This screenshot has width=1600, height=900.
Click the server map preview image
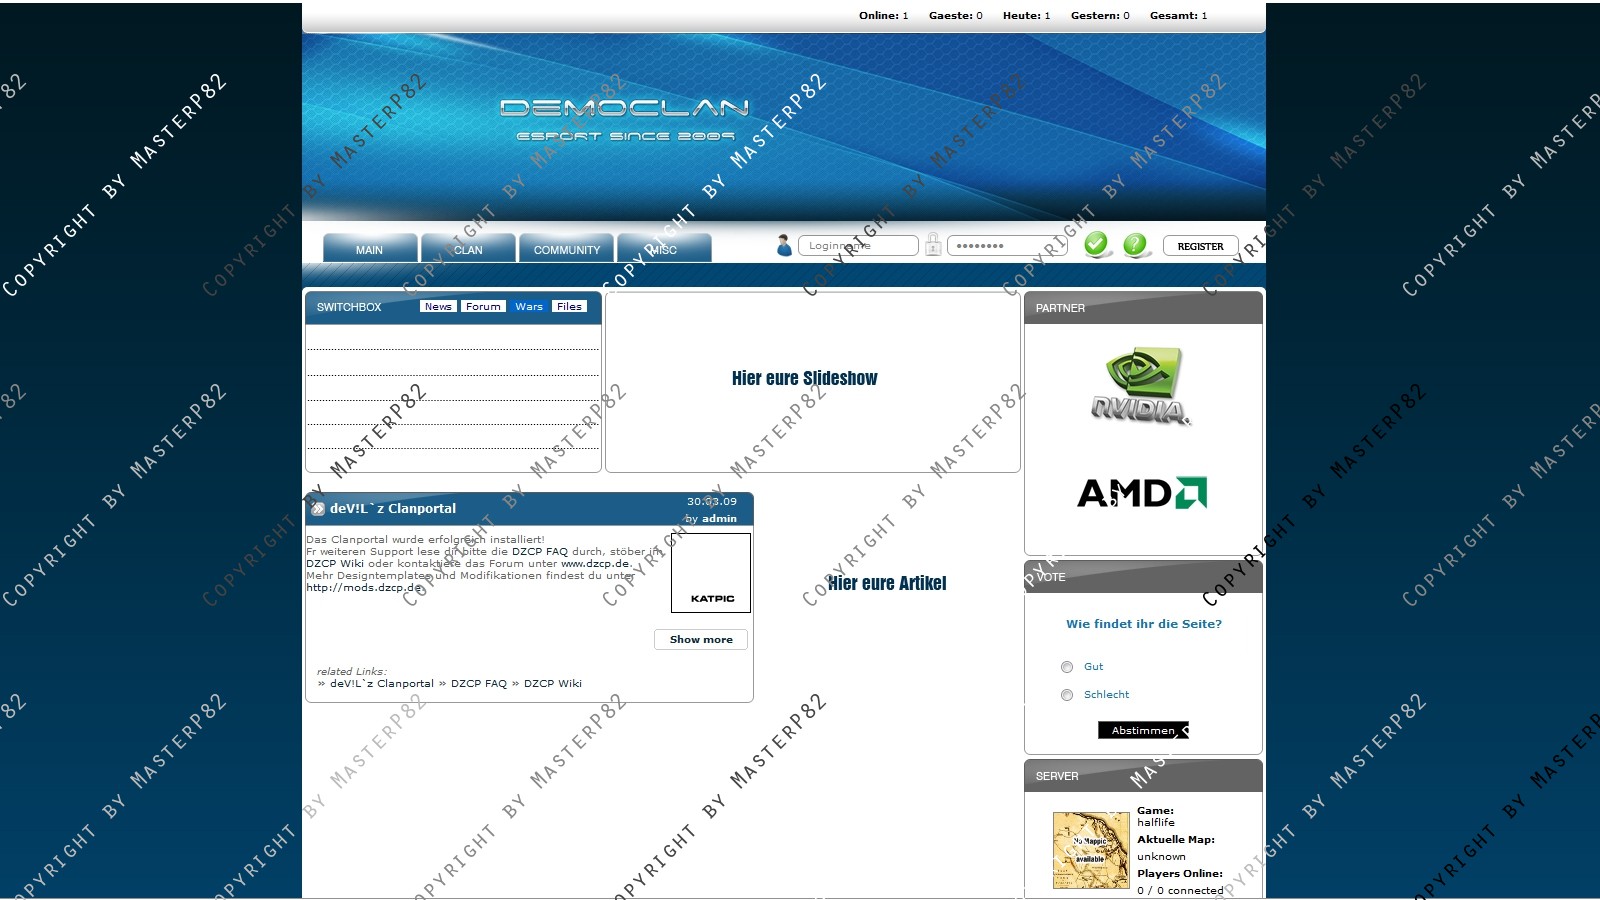[x=1090, y=850]
